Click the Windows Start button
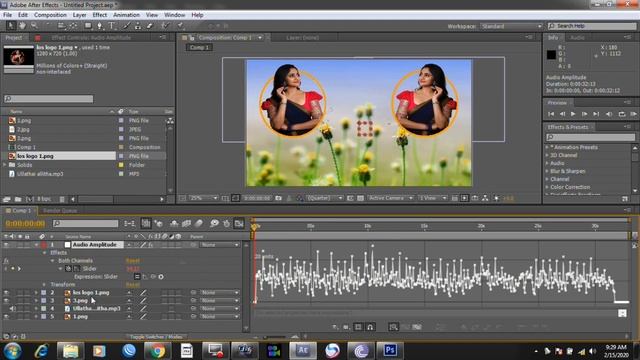 (x=12, y=351)
